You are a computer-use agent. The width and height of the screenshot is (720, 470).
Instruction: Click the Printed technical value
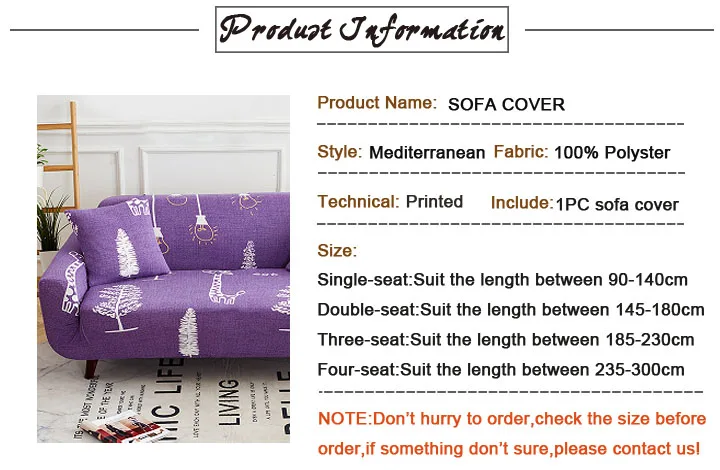tap(434, 202)
